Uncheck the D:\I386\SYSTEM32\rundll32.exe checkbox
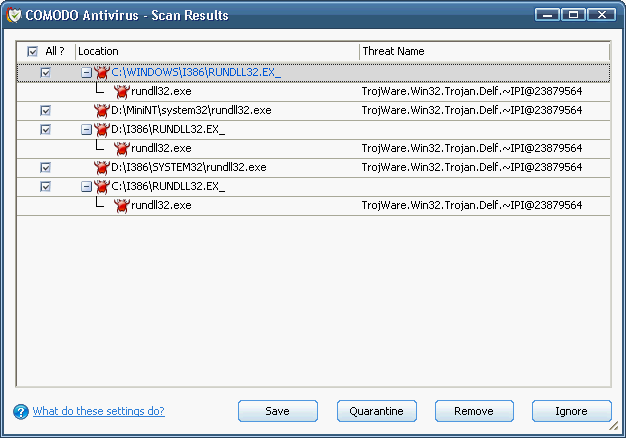The height and width of the screenshot is (438, 626). click(46, 168)
